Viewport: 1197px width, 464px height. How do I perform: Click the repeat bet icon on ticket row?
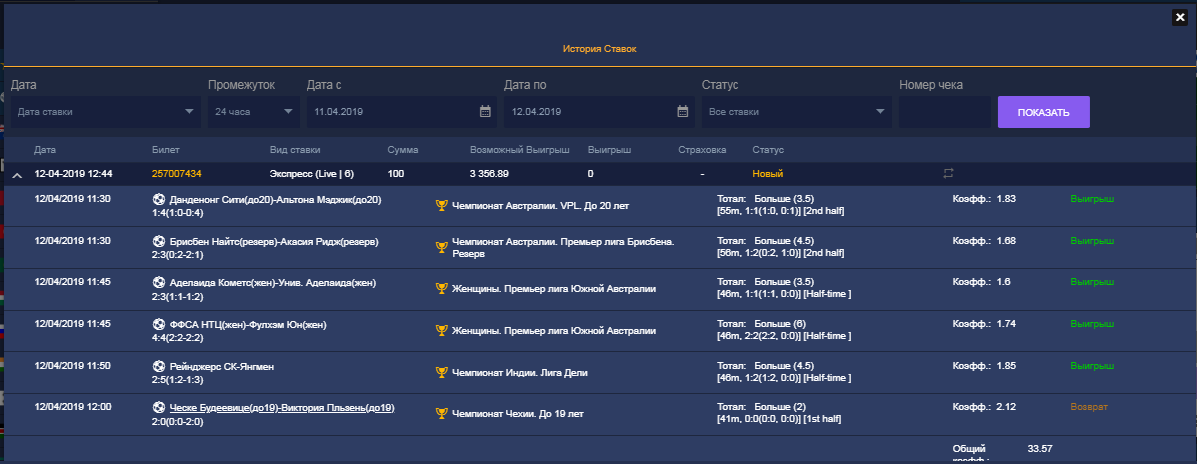click(x=948, y=174)
